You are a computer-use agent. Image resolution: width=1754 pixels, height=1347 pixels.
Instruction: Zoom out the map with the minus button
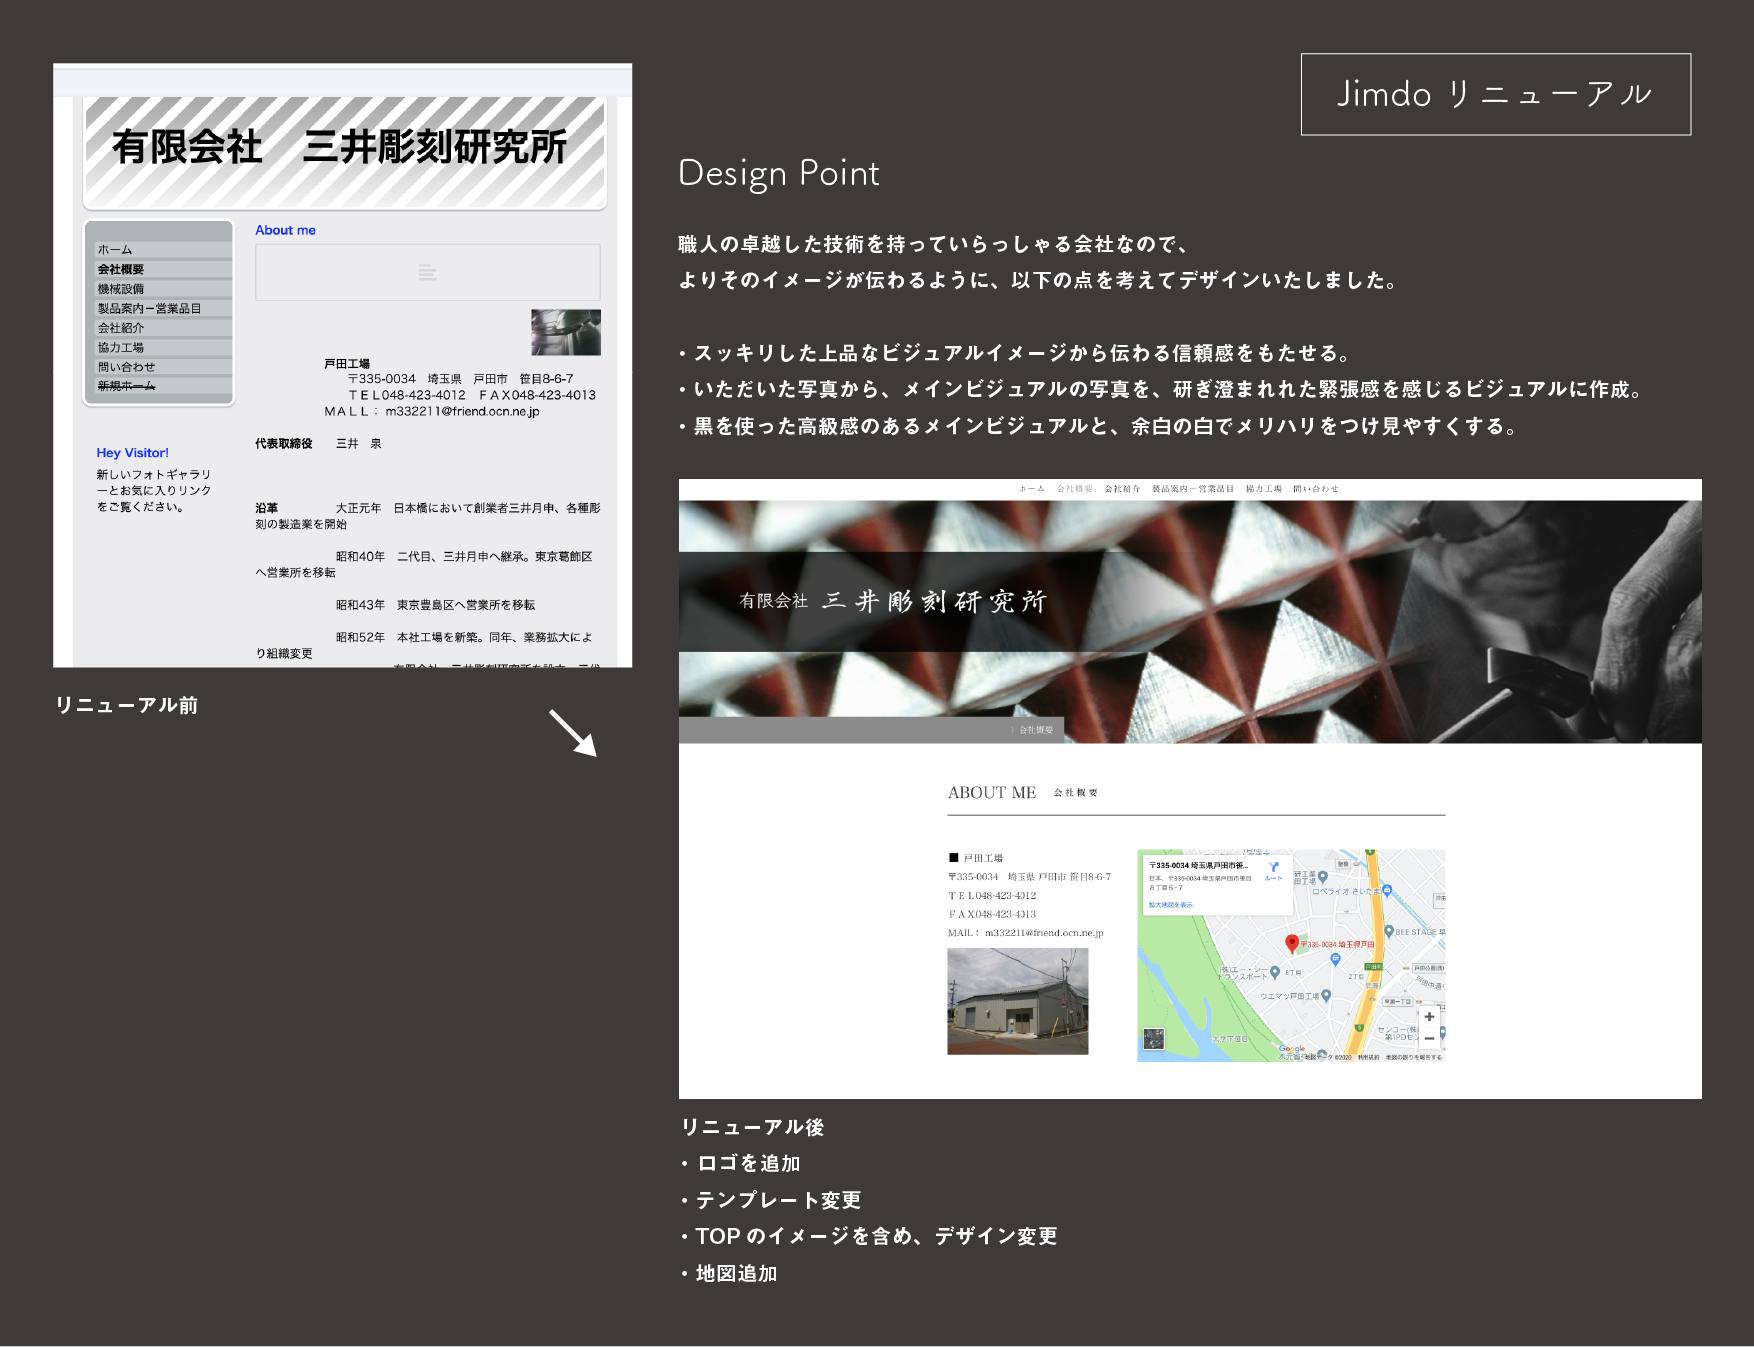point(1429,1038)
